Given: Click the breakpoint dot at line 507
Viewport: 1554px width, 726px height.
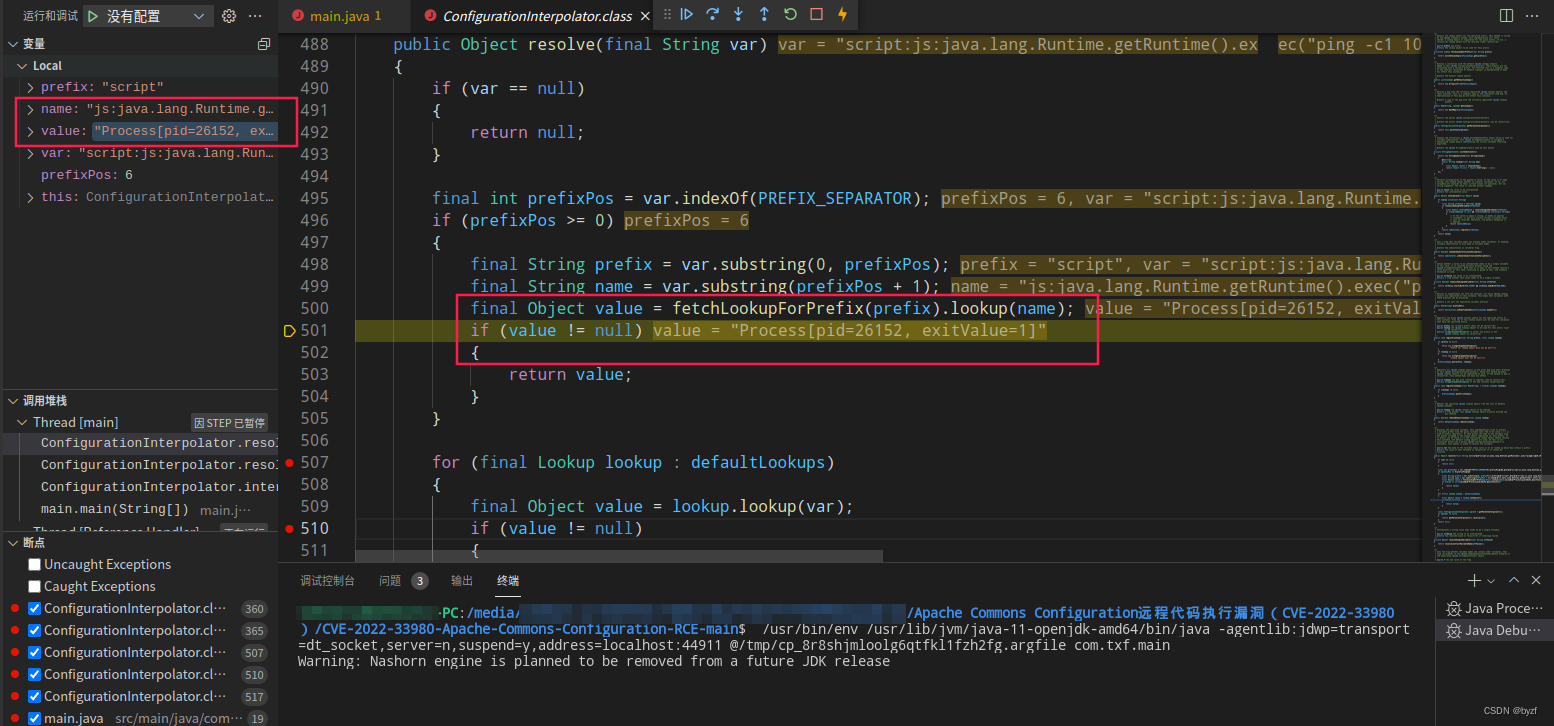Looking at the screenshot, I should pos(290,462).
